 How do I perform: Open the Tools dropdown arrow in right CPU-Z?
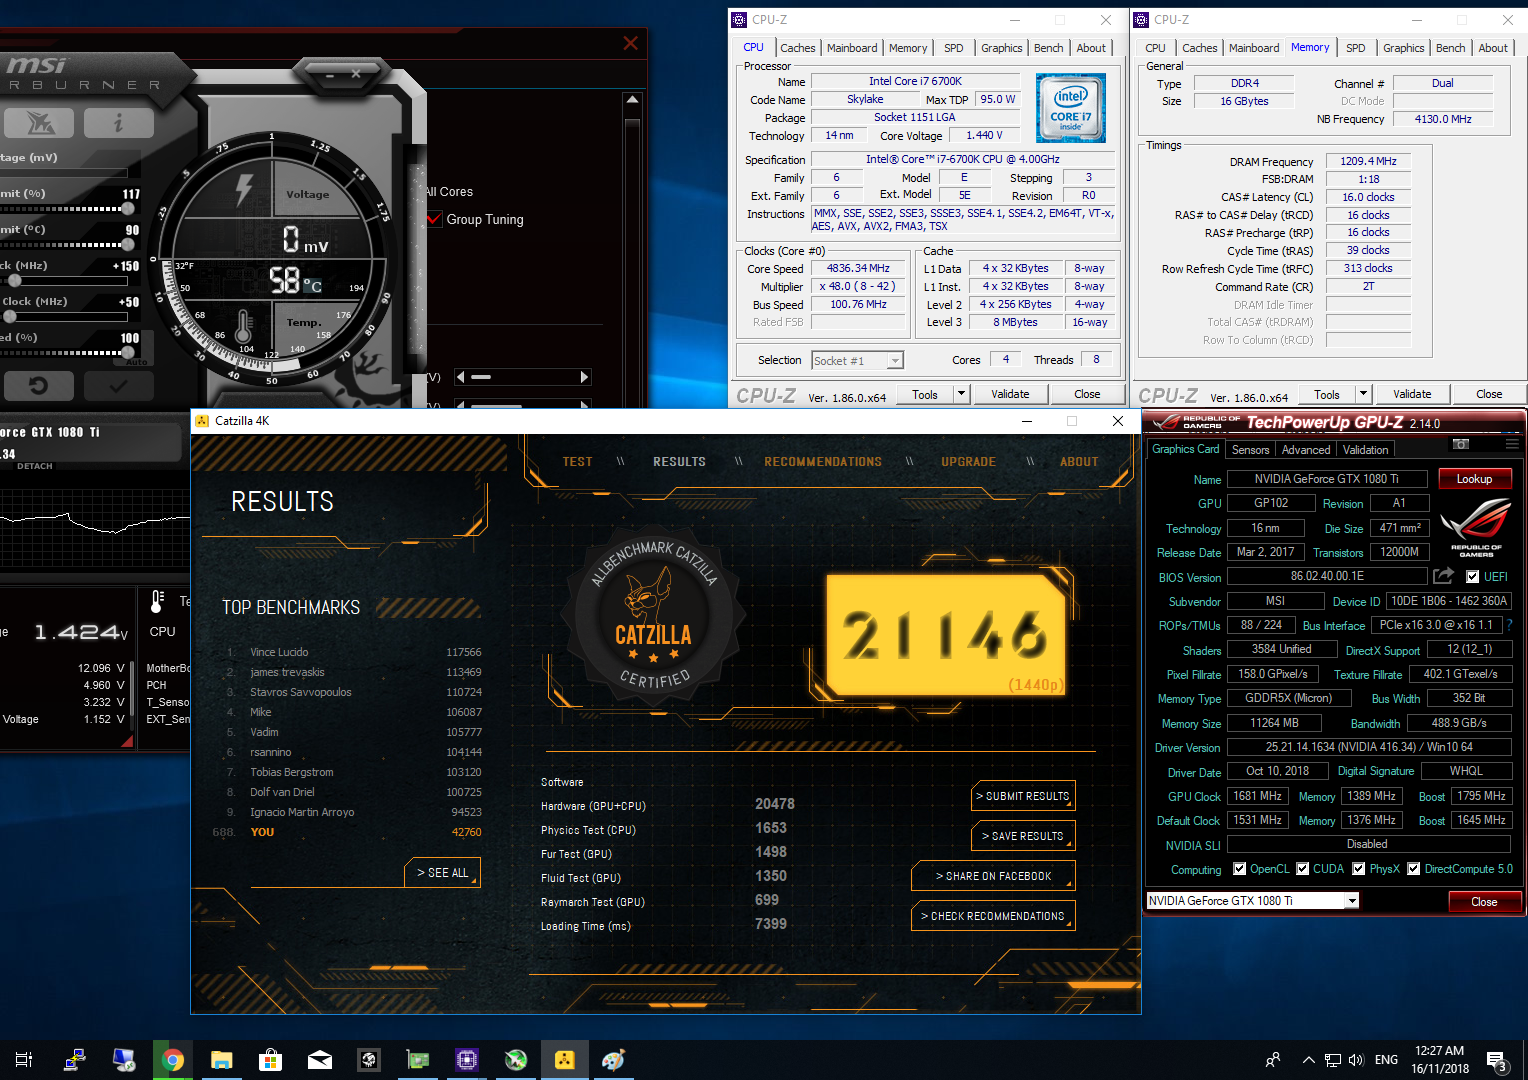coord(1363,394)
